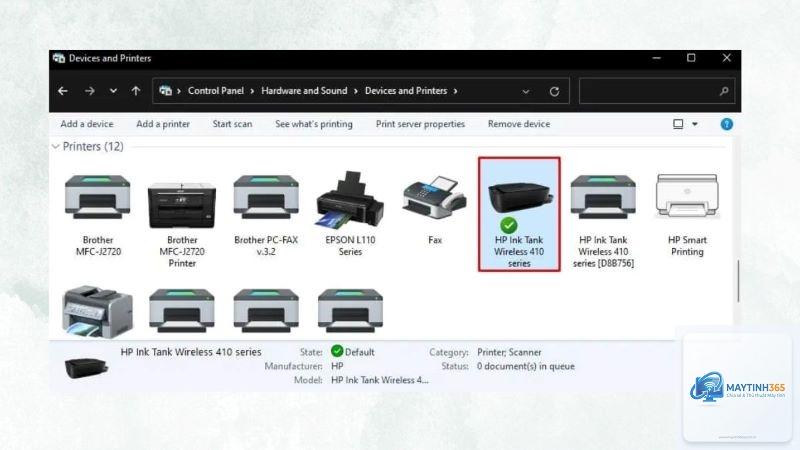800x450 pixels.
Task: Expand chevron after Devices and Printers breadcrumb
Action: click(455, 91)
